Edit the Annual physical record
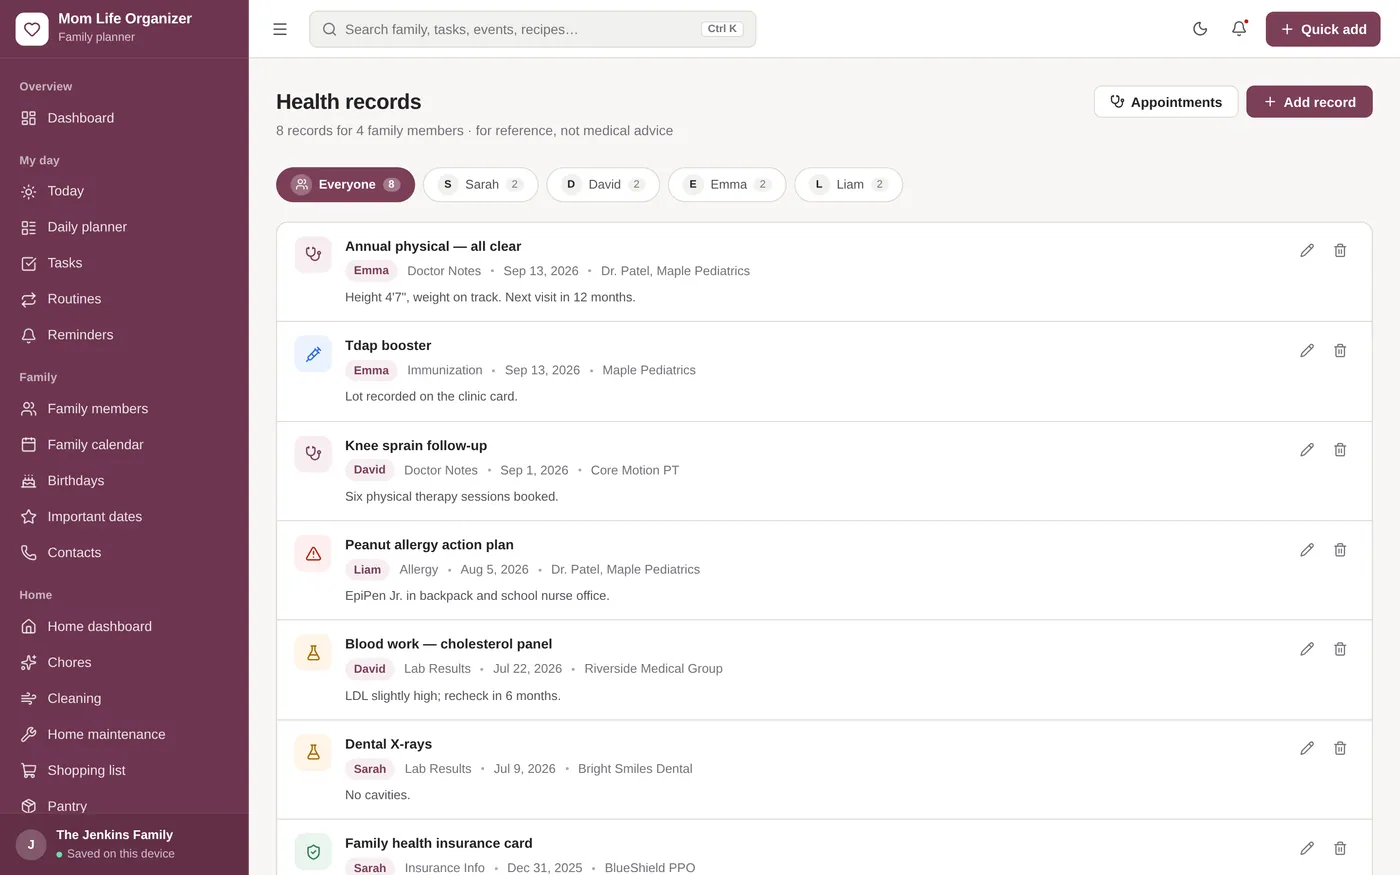This screenshot has width=1400, height=875. (x=1307, y=251)
